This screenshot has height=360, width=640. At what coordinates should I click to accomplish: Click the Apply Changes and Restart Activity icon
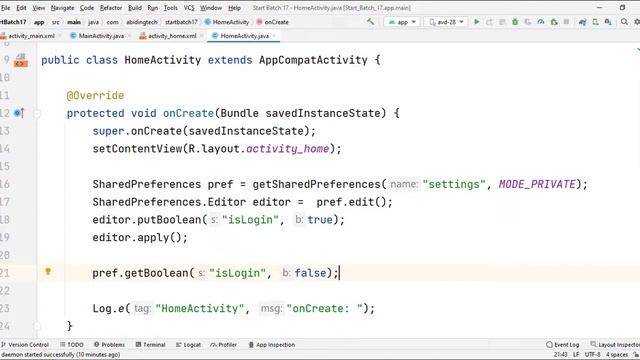(x=489, y=22)
